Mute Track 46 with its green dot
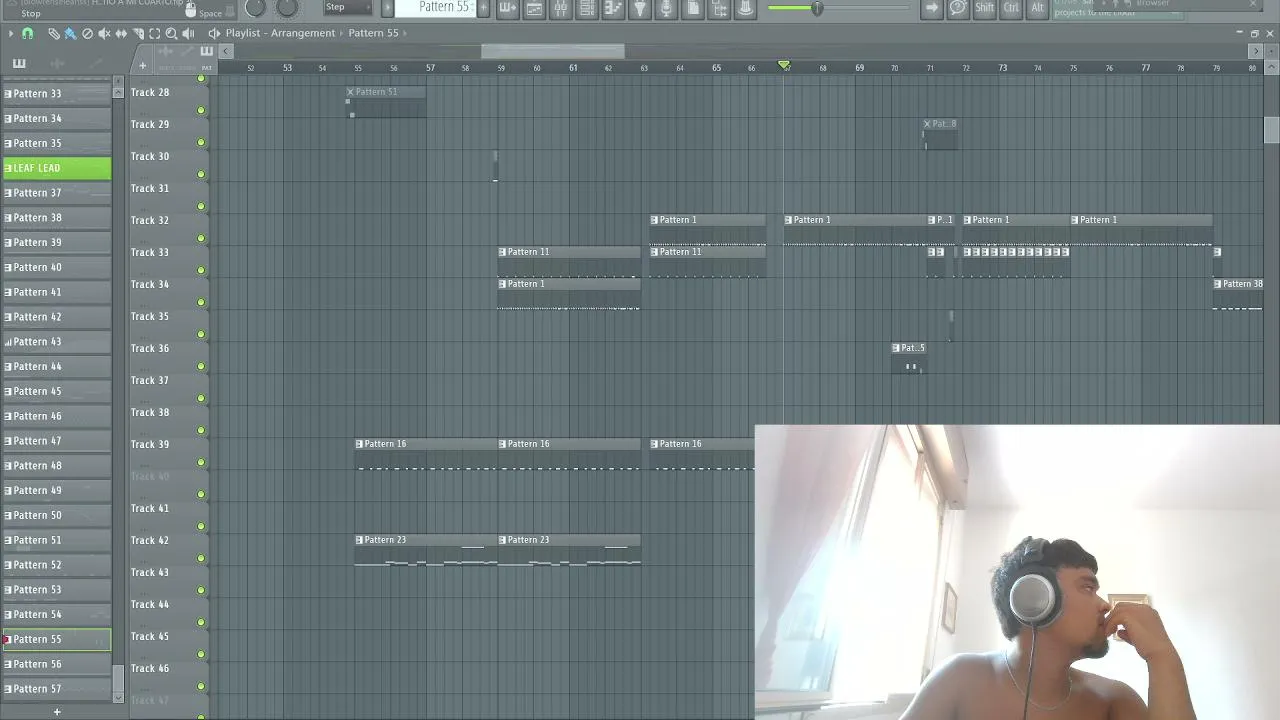This screenshot has width=1280, height=720. tap(201, 686)
